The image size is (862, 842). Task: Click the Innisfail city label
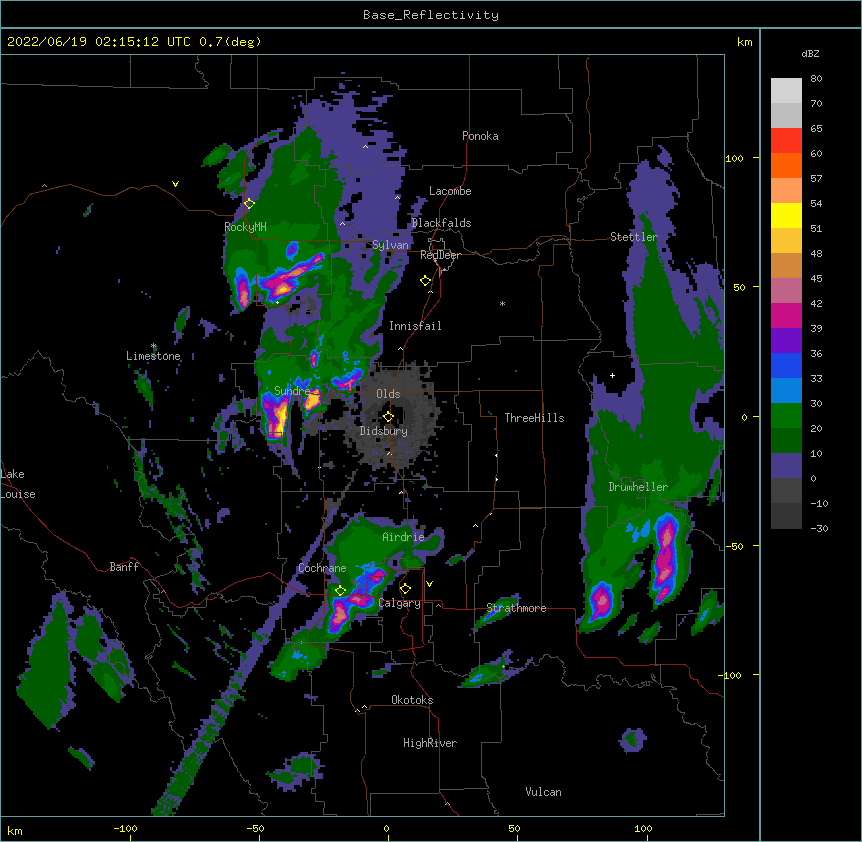click(415, 326)
